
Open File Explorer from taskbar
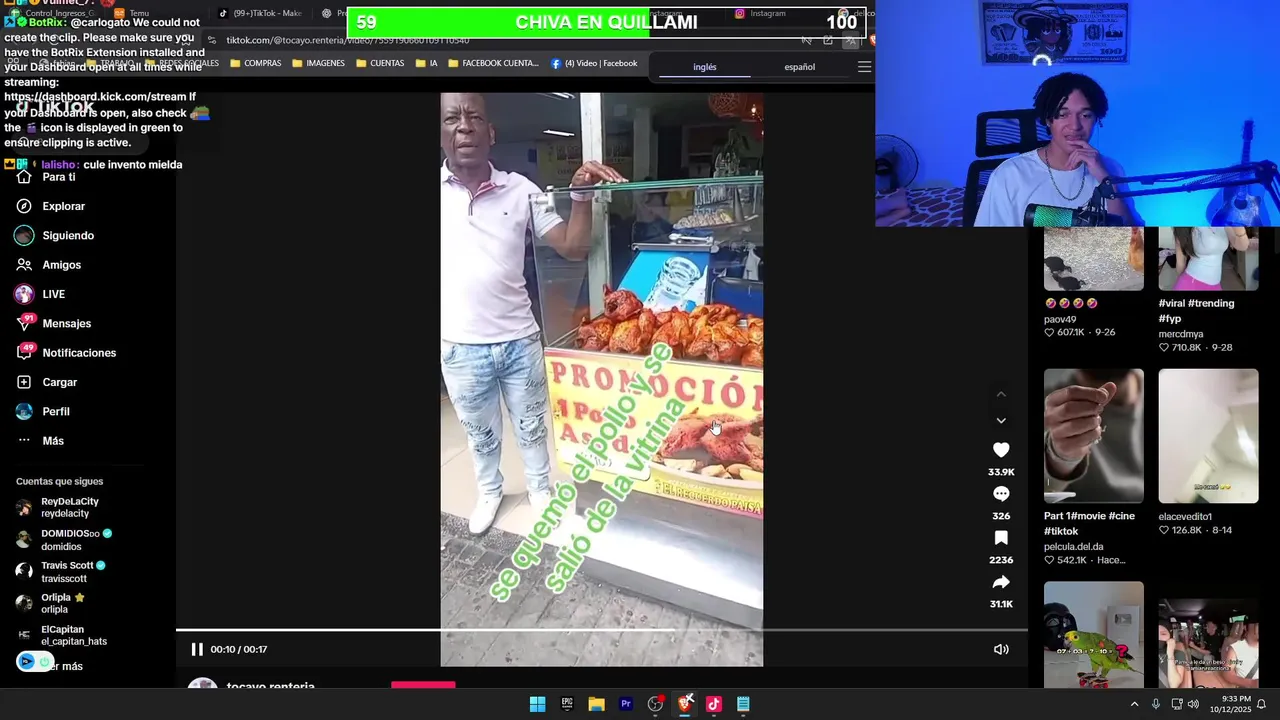click(x=596, y=704)
